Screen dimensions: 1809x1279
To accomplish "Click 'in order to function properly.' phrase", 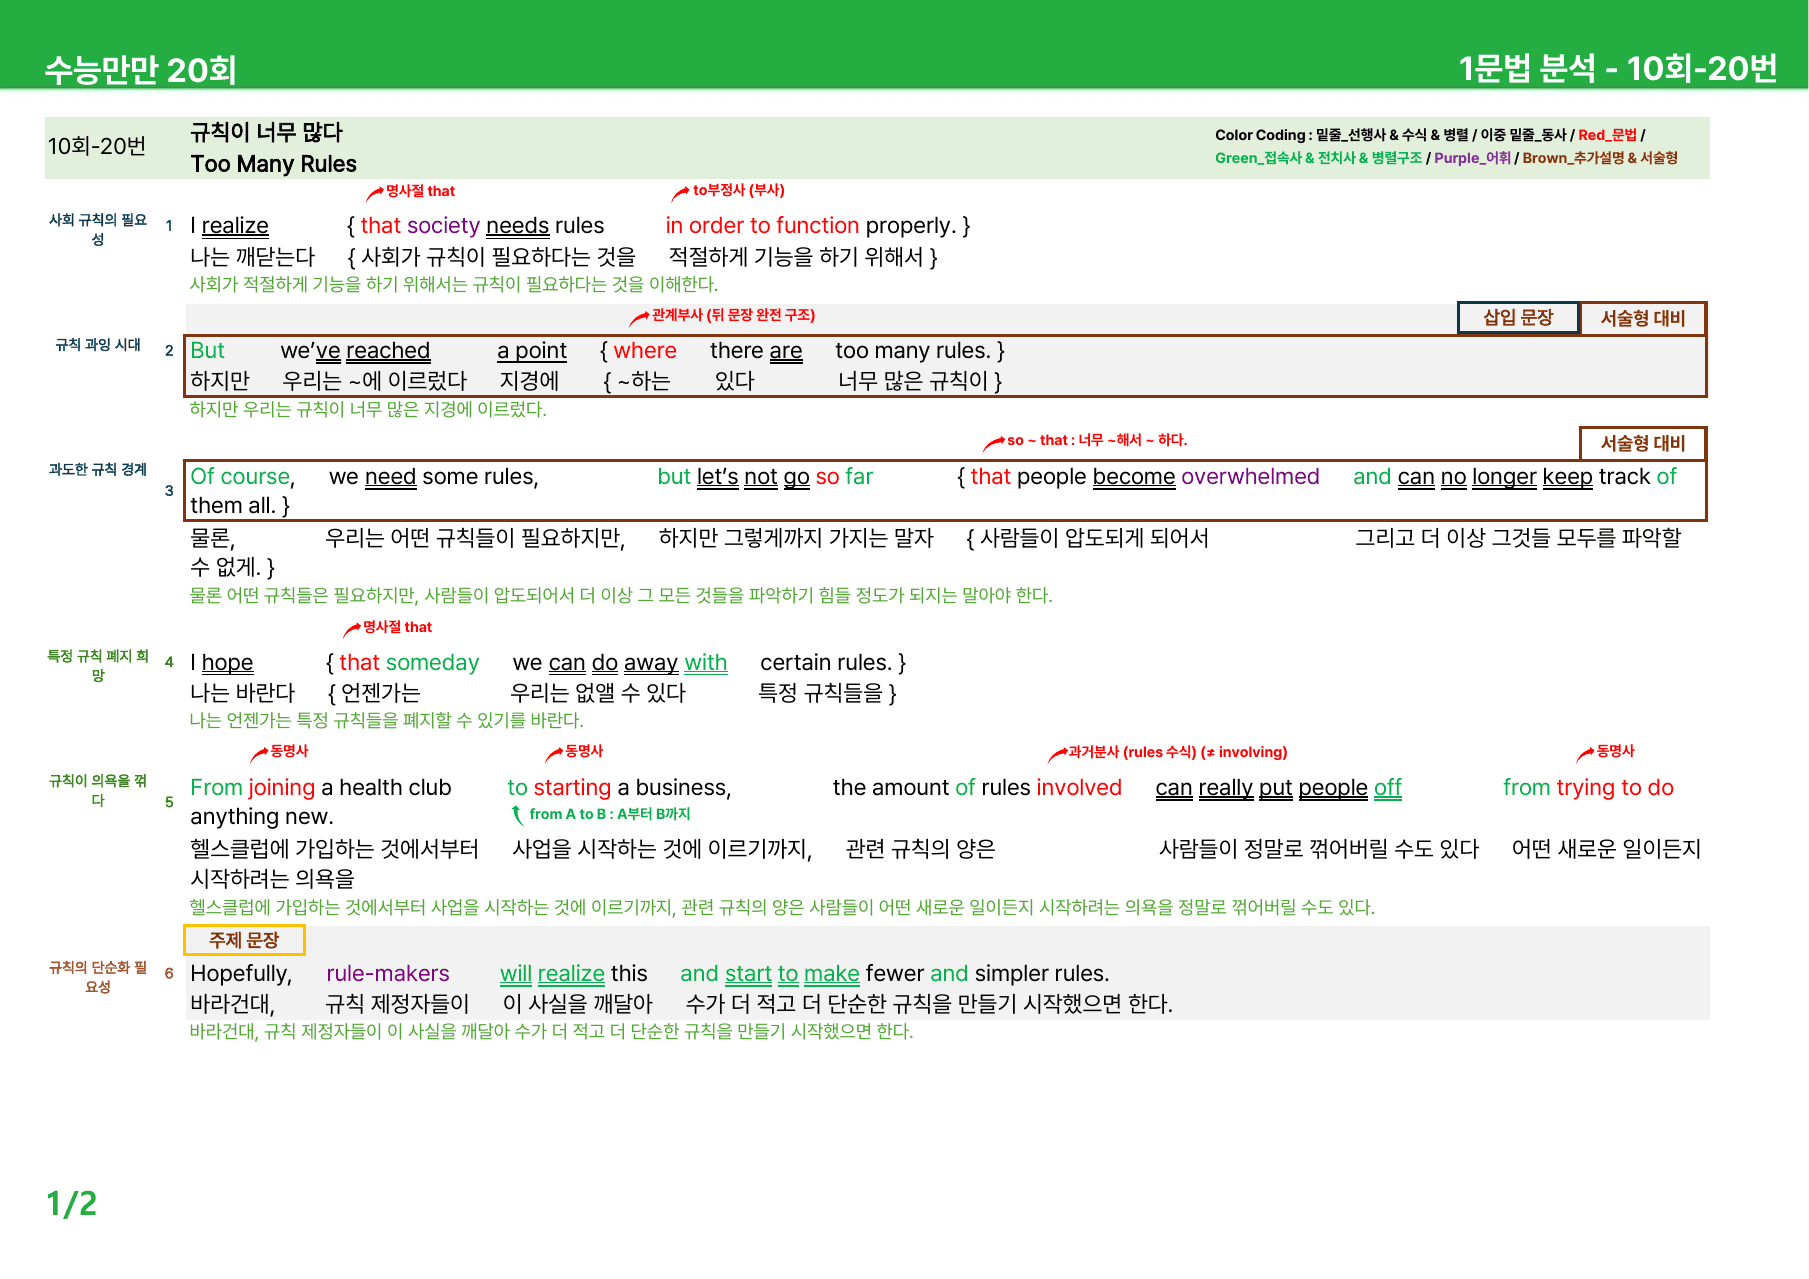I will (x=810, y=226).
